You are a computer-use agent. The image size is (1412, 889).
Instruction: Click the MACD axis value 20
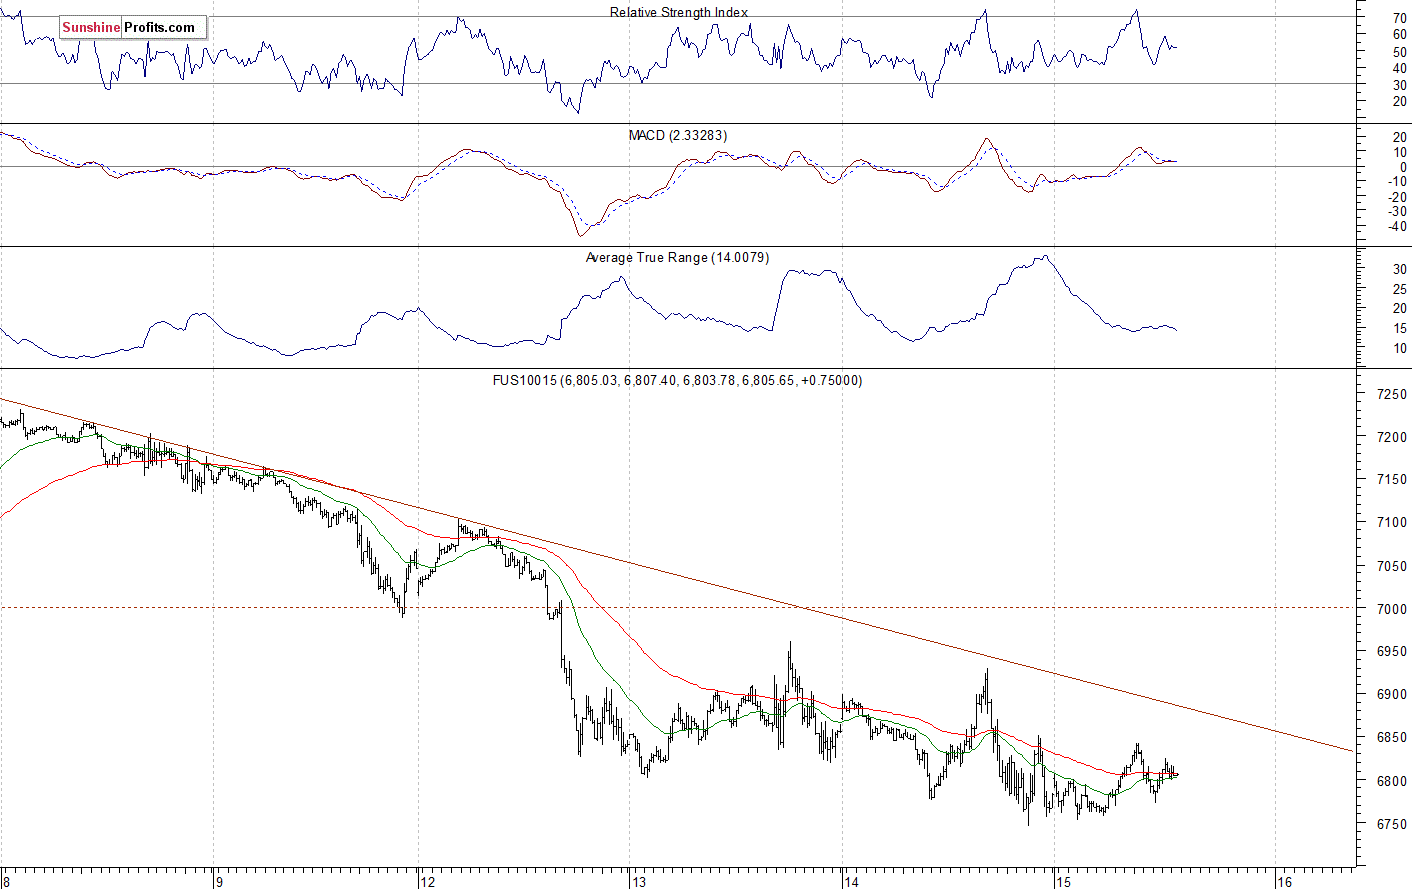pos(1399,137)
